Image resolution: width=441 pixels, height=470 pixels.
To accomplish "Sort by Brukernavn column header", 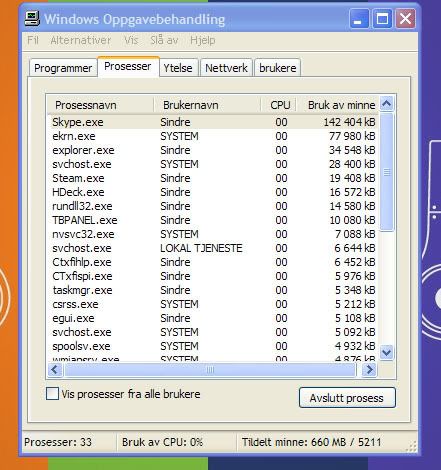I will [x=207, y=105].
